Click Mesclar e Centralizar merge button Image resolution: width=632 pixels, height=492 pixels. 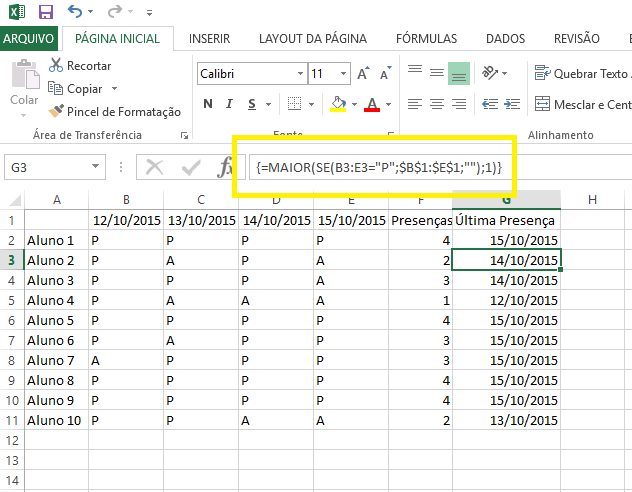pyautogui.click(x=582, y=104)
